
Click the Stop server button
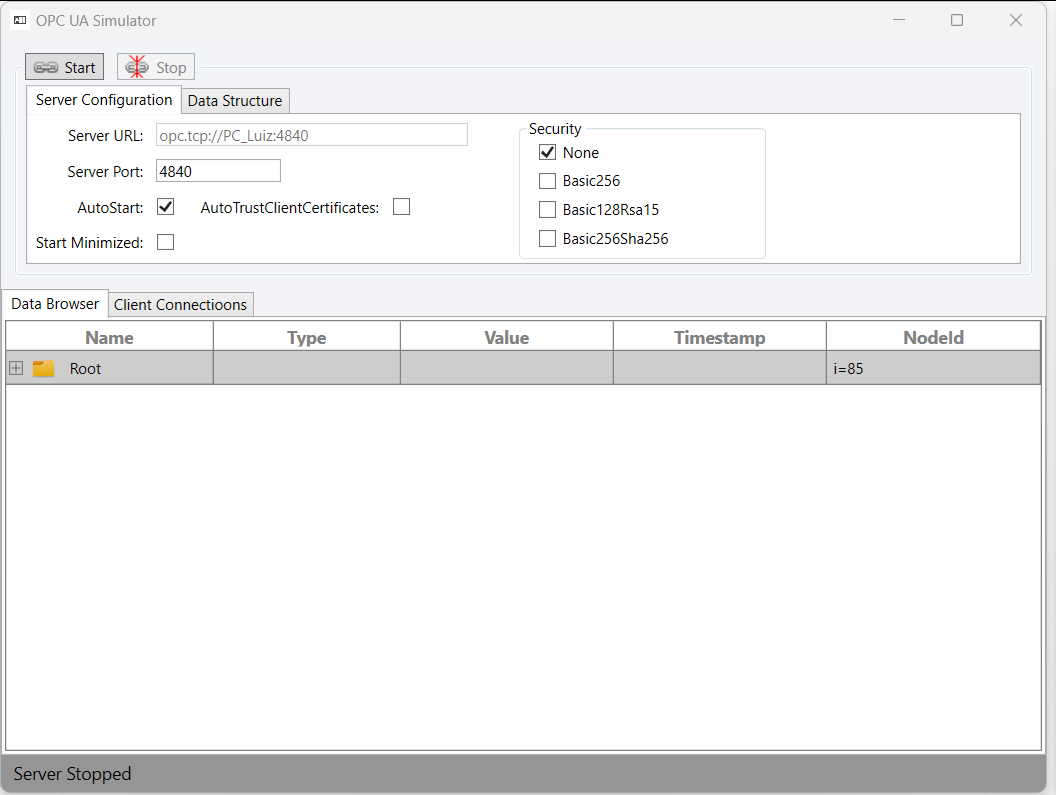click(156, 67)
